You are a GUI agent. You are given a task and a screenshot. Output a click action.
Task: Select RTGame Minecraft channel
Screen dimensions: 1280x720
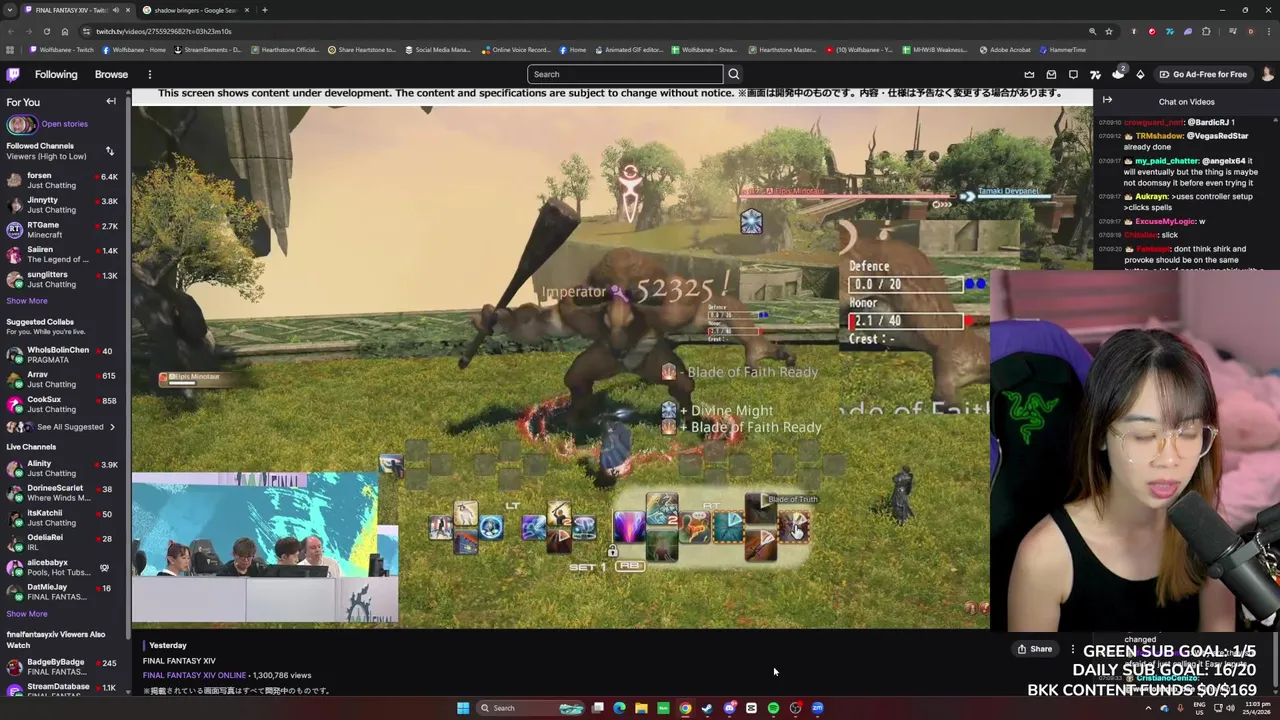coord(62,229)
